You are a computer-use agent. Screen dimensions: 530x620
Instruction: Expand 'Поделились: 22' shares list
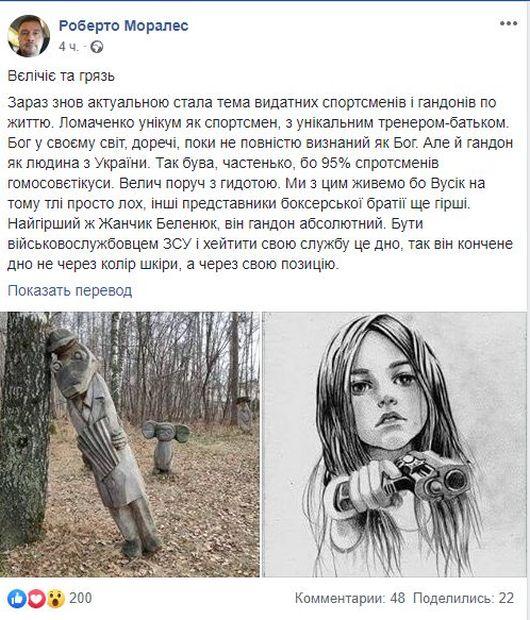click(464, 598)
